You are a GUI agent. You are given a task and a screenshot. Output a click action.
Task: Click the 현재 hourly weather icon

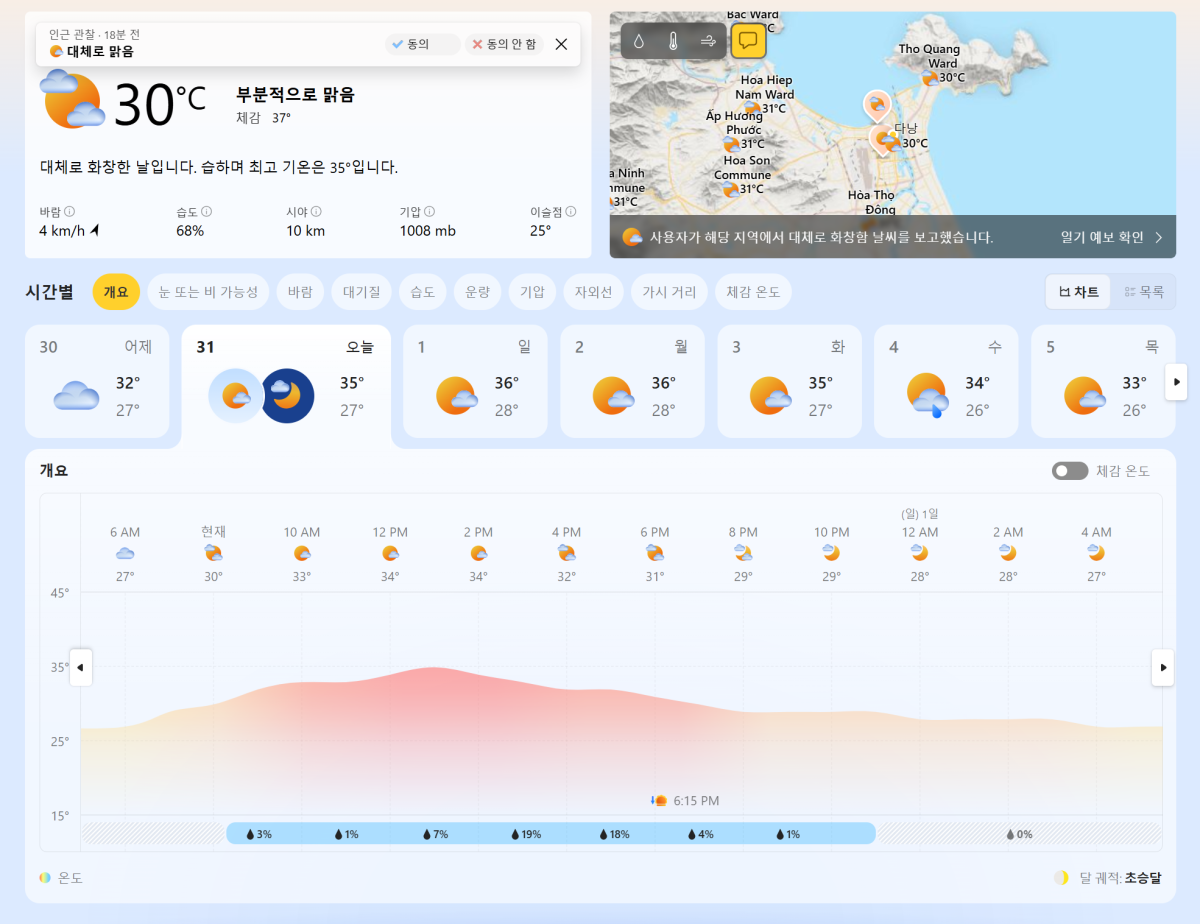213,553
